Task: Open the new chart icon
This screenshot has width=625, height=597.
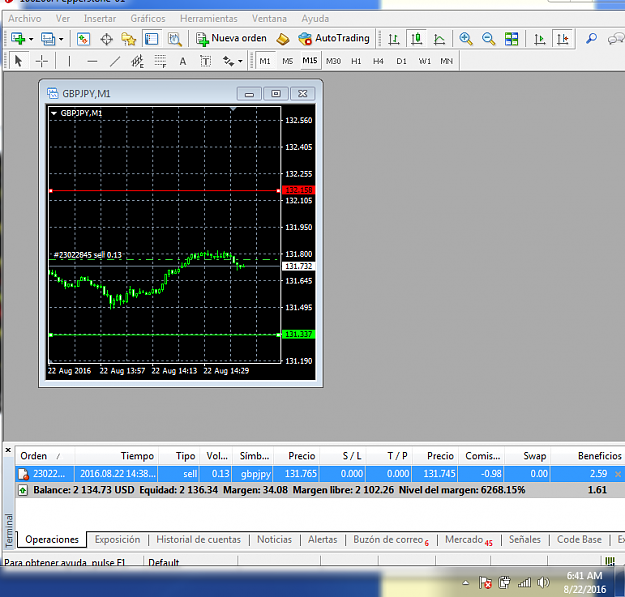Action: click(18, 39)
